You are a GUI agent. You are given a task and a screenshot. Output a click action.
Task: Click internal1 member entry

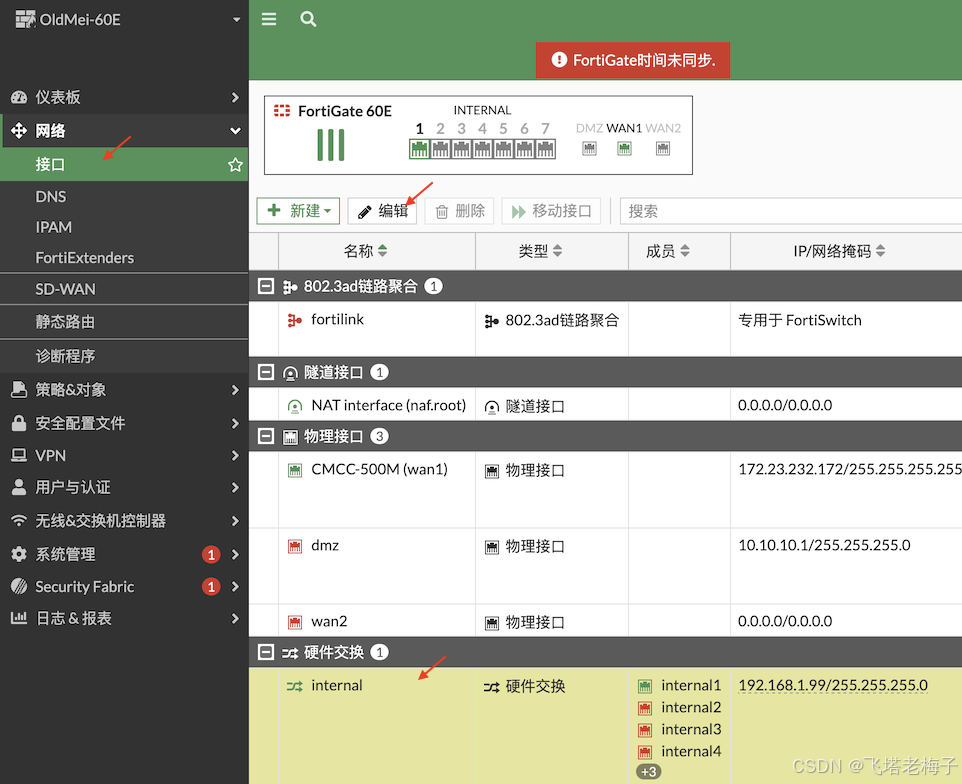pos(680,686)
